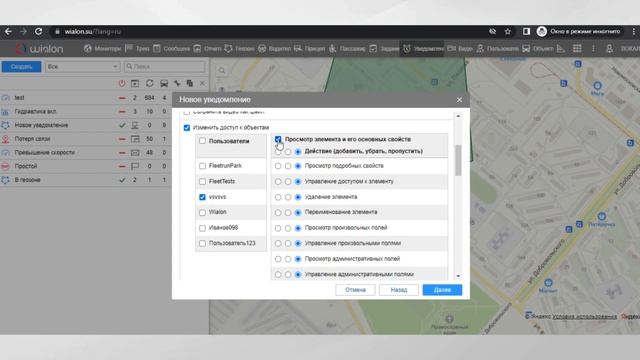
Task: Reload the page with refresh icon
Action: (38, 31)
